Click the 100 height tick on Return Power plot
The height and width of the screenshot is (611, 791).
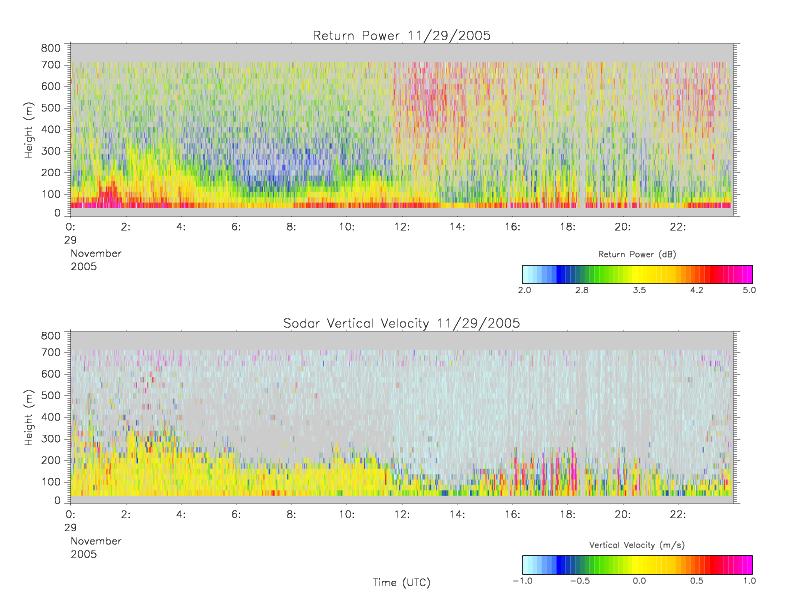click(50, 194)
